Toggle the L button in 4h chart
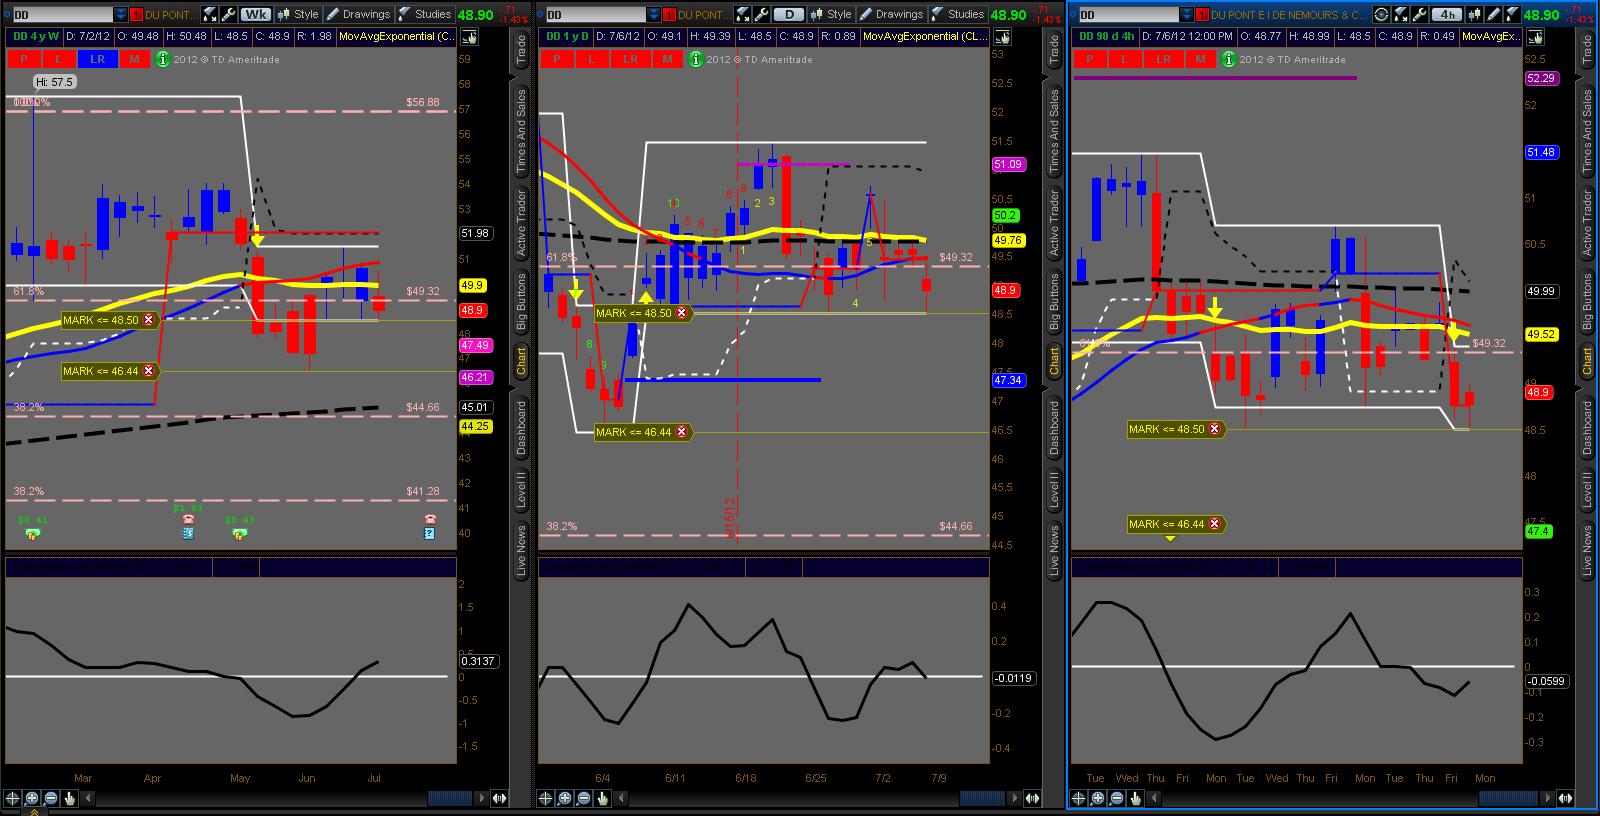 tap(1126, 59)
